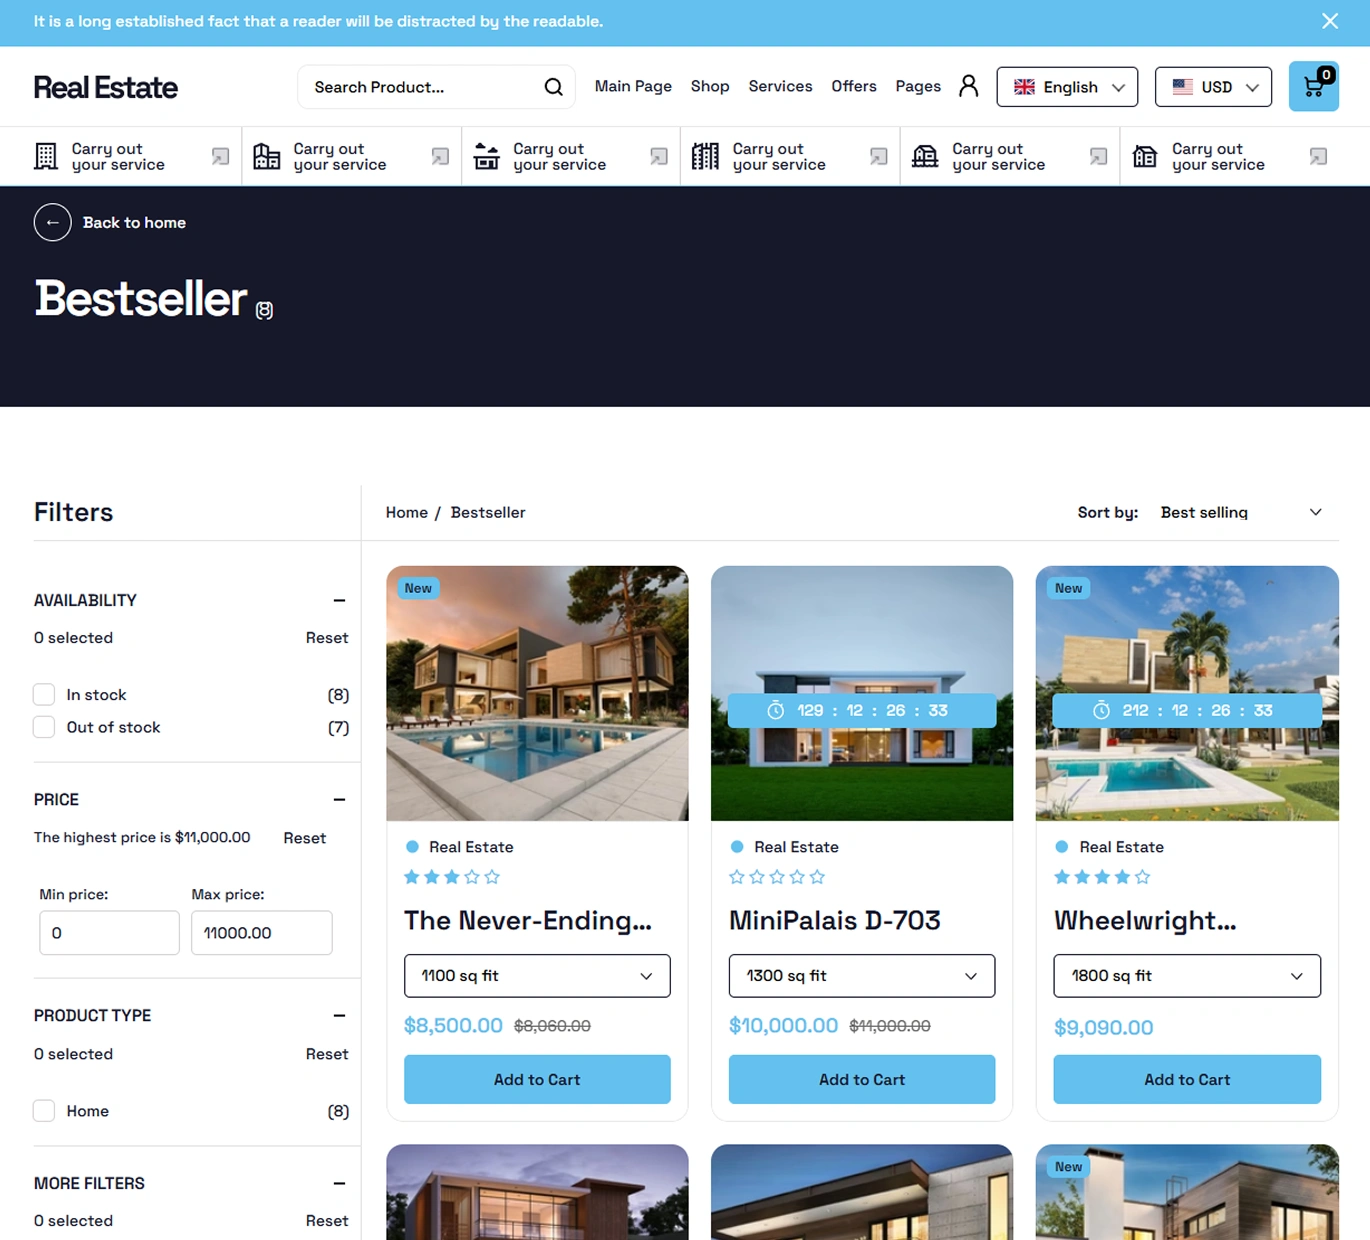Go to Main Page in navigation

(633, 86)
